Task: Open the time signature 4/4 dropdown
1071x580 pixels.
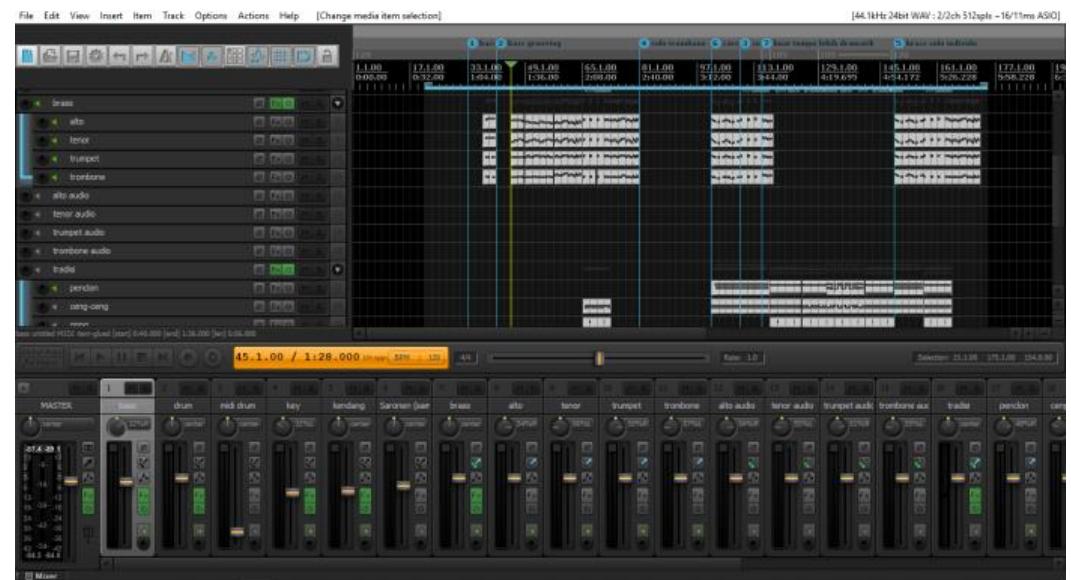Action: point(467,355)
